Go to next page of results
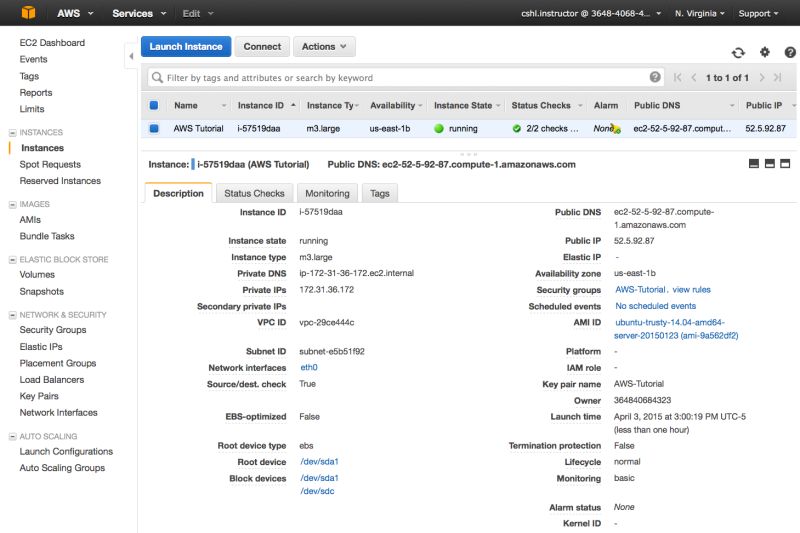800x533 pixels. [x=762, y=78]
